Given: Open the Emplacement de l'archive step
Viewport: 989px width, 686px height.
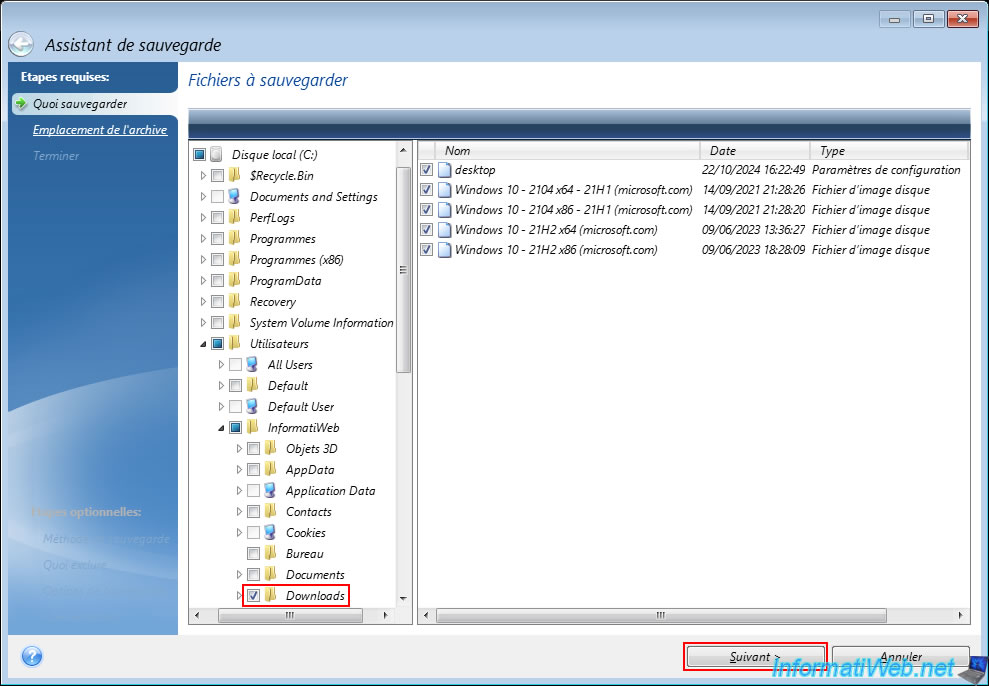Looking at the screenshot, I should tap(99, 130).
